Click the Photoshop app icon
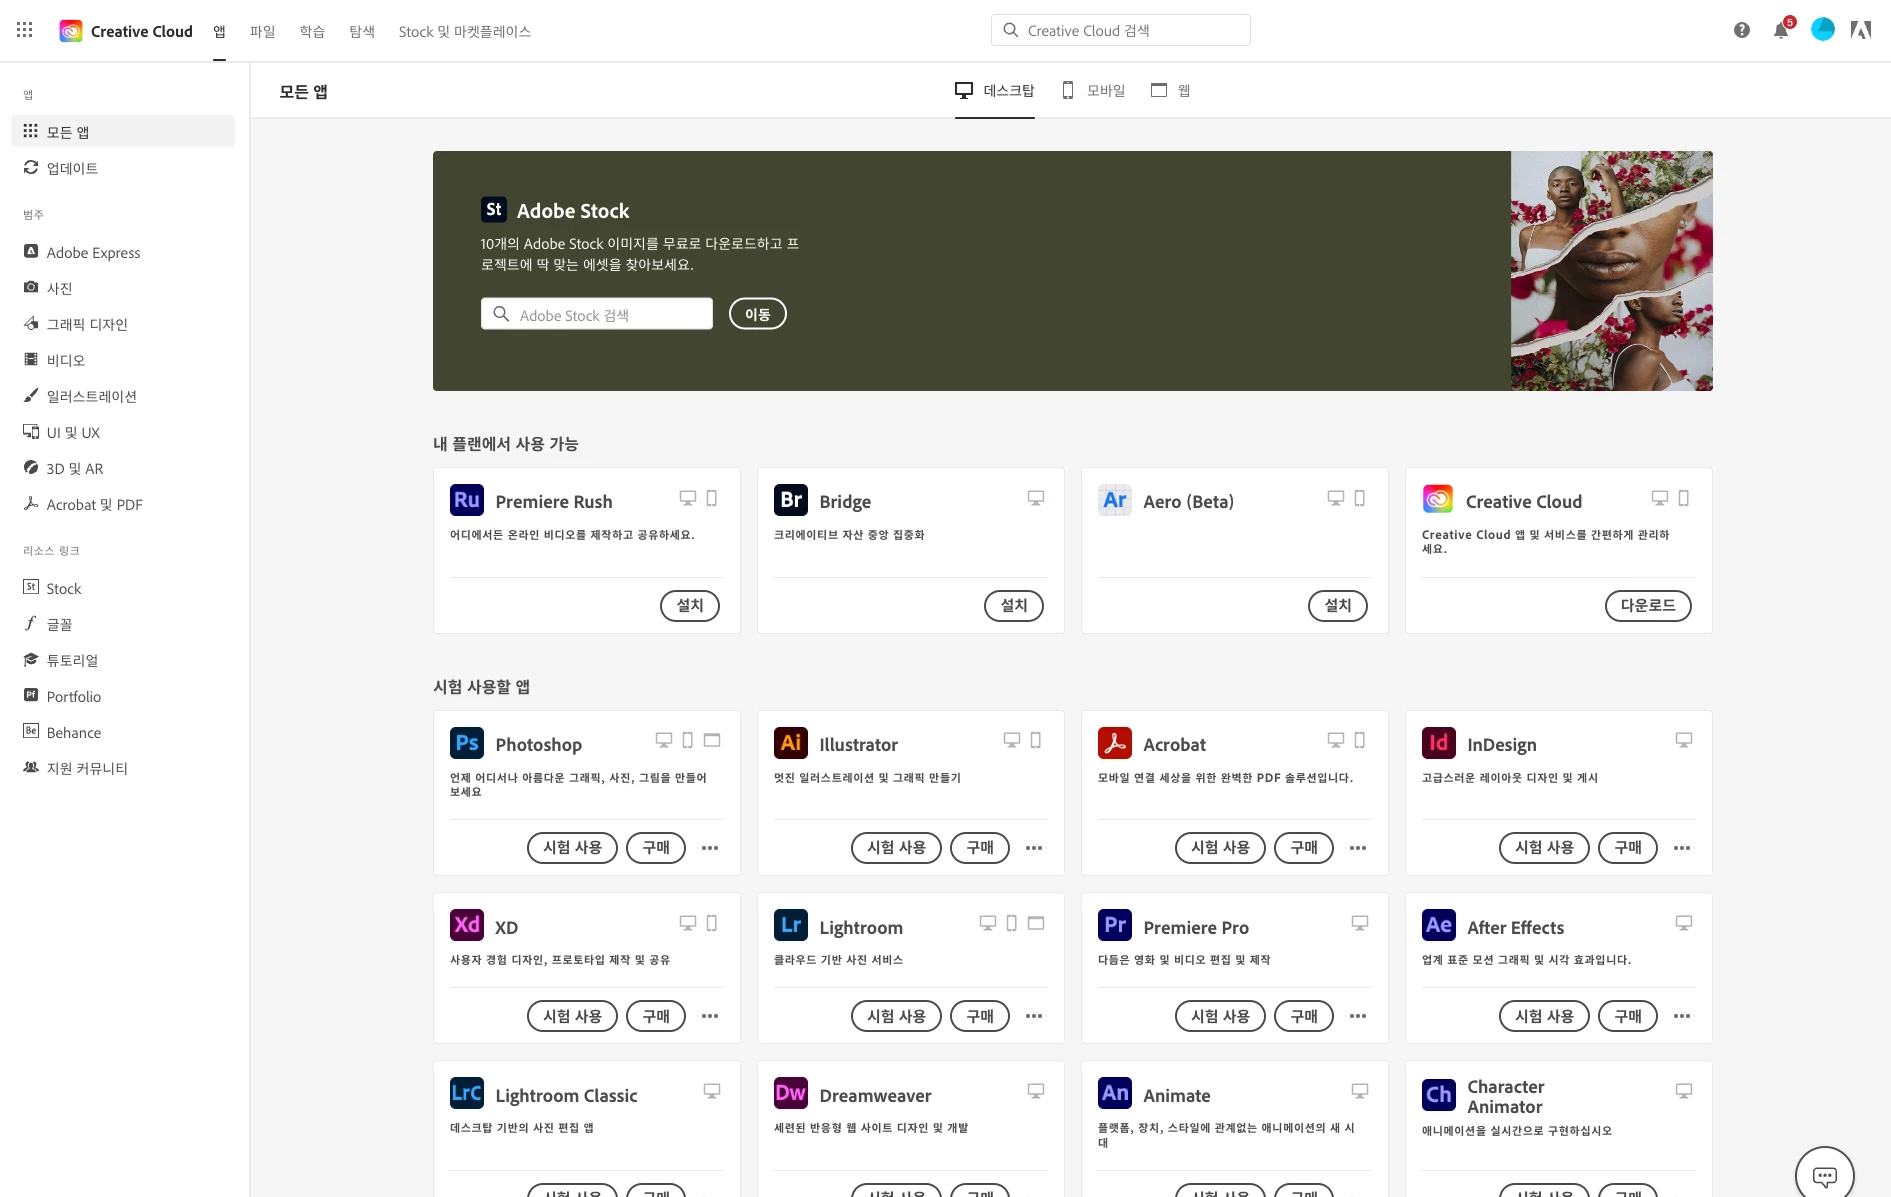 (x=467, y=743)
